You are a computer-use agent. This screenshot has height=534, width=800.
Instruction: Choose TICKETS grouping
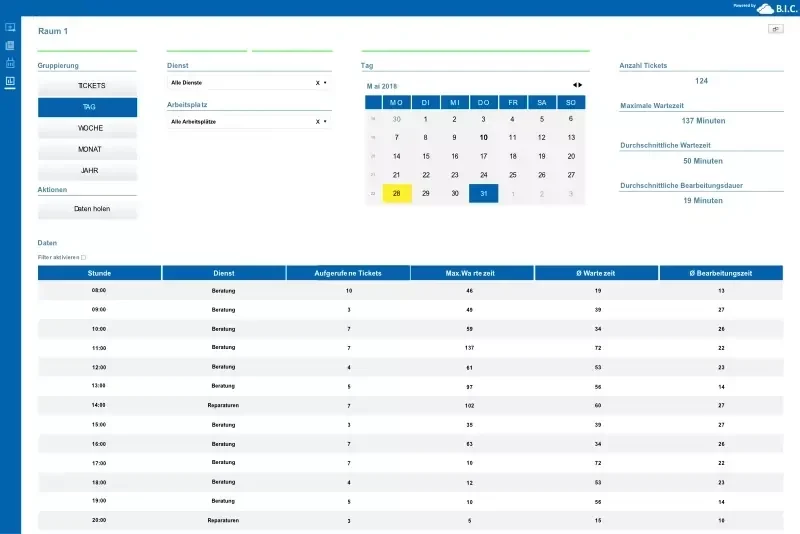point(88,86)
